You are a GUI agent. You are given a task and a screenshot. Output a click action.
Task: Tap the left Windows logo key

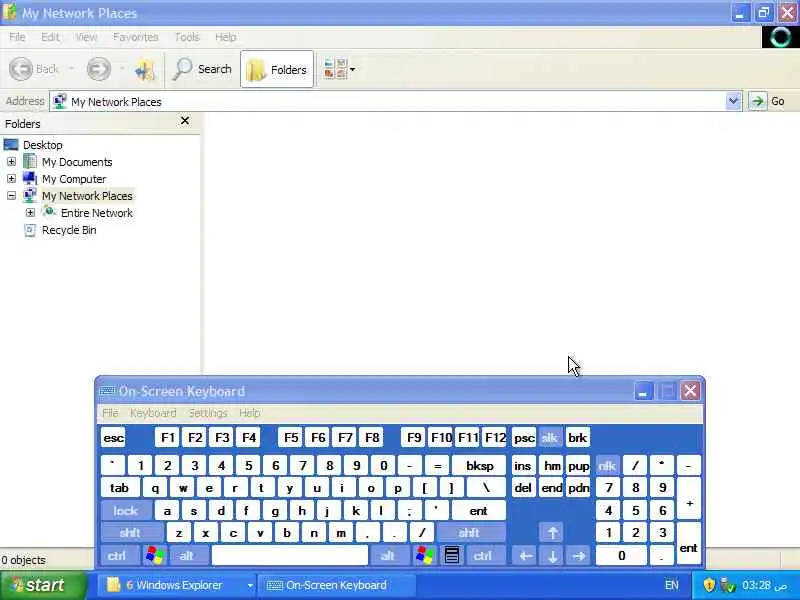[155, 556]
